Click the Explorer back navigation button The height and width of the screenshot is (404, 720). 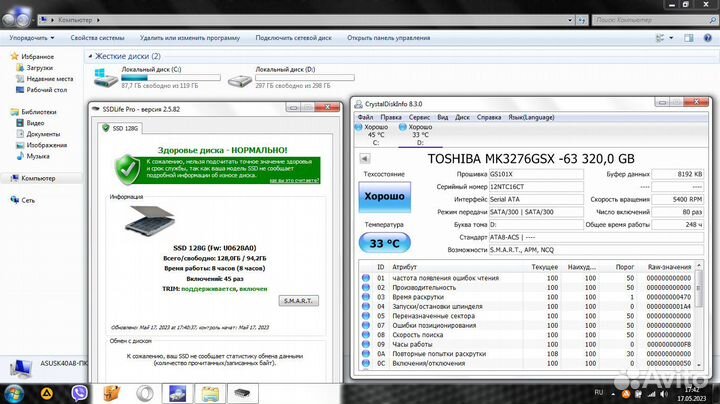pyautogui.click(x=10, y=20)
